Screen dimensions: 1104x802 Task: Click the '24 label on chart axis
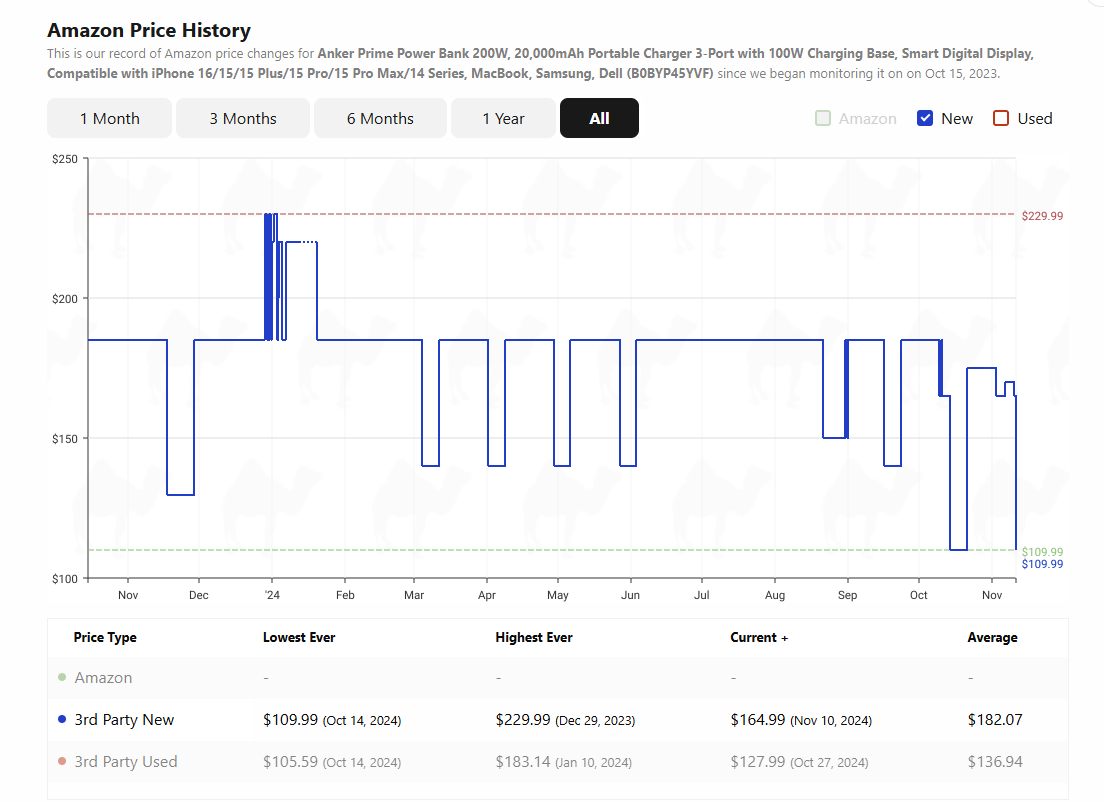272,595
